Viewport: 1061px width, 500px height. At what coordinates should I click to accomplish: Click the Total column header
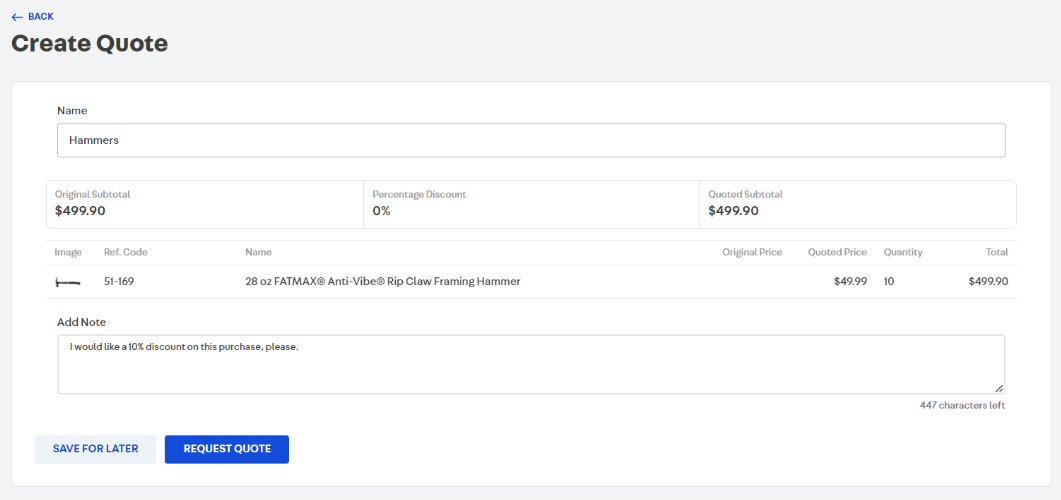tap(996, 252)
